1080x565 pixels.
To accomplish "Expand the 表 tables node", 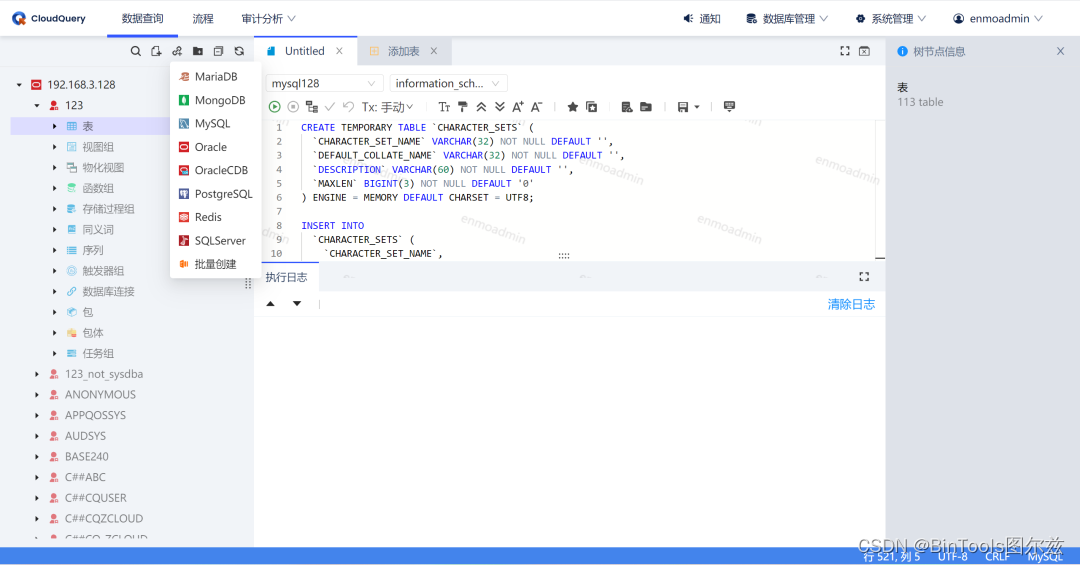I will pos(54,126).
